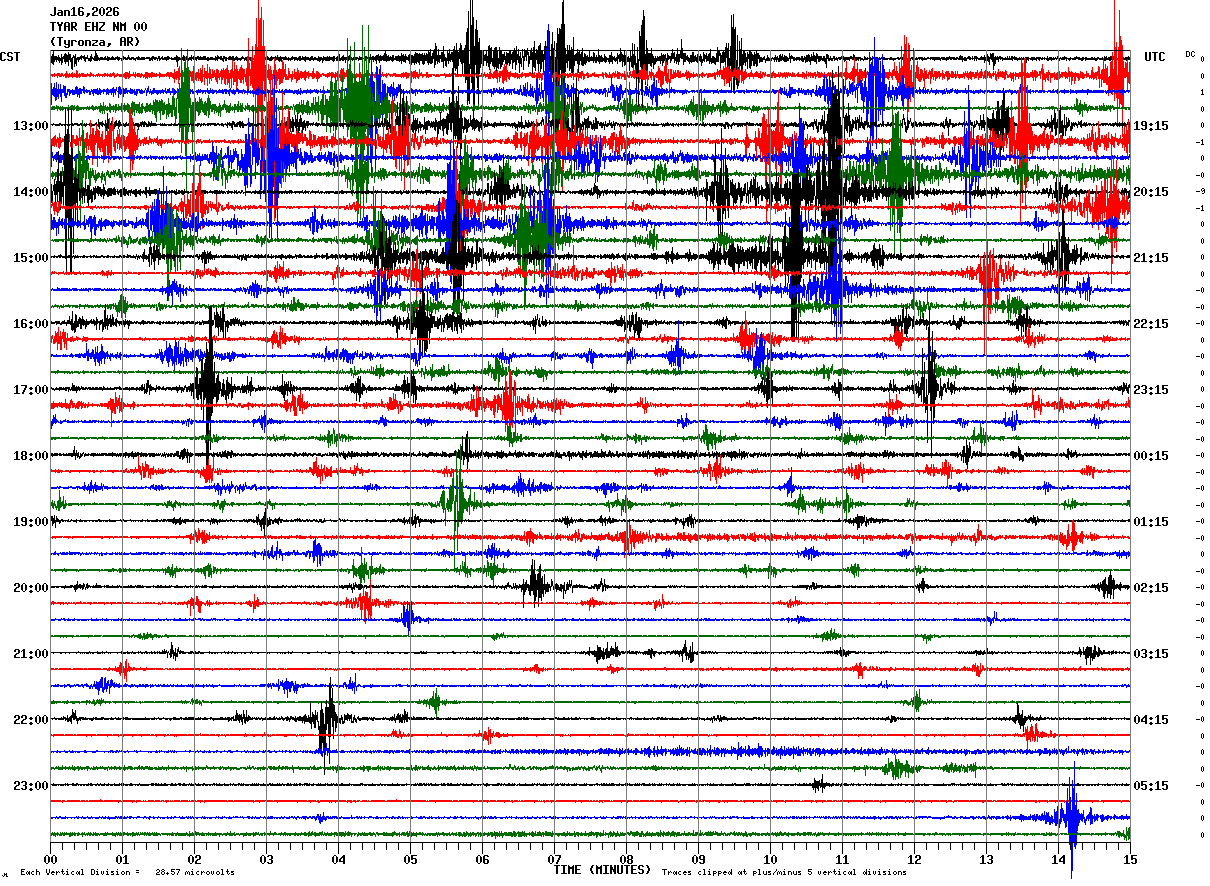Viewport: 1210px width, 886px height.
Task: Click the (Tyronza, AR) location text
Action: (95, 42)
